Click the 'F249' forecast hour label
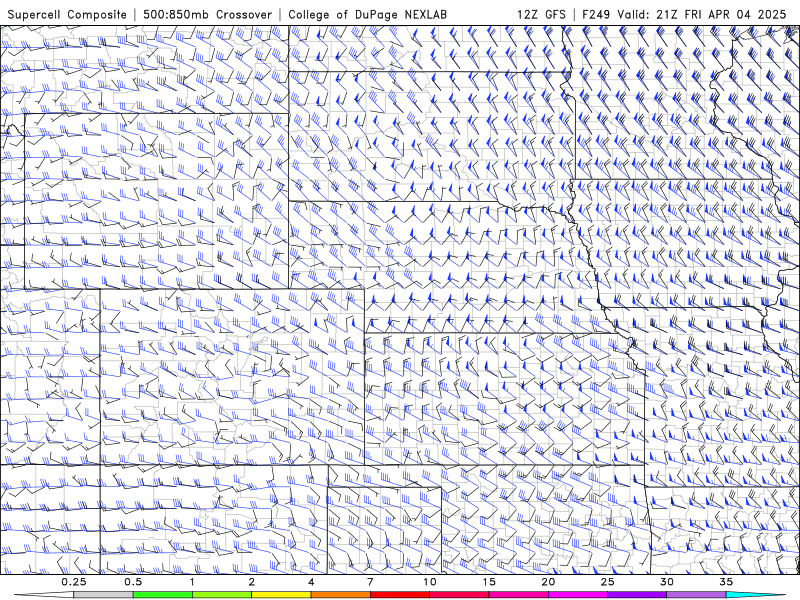The width and height of the screenshot is (800, 600). tap(597, 15)
